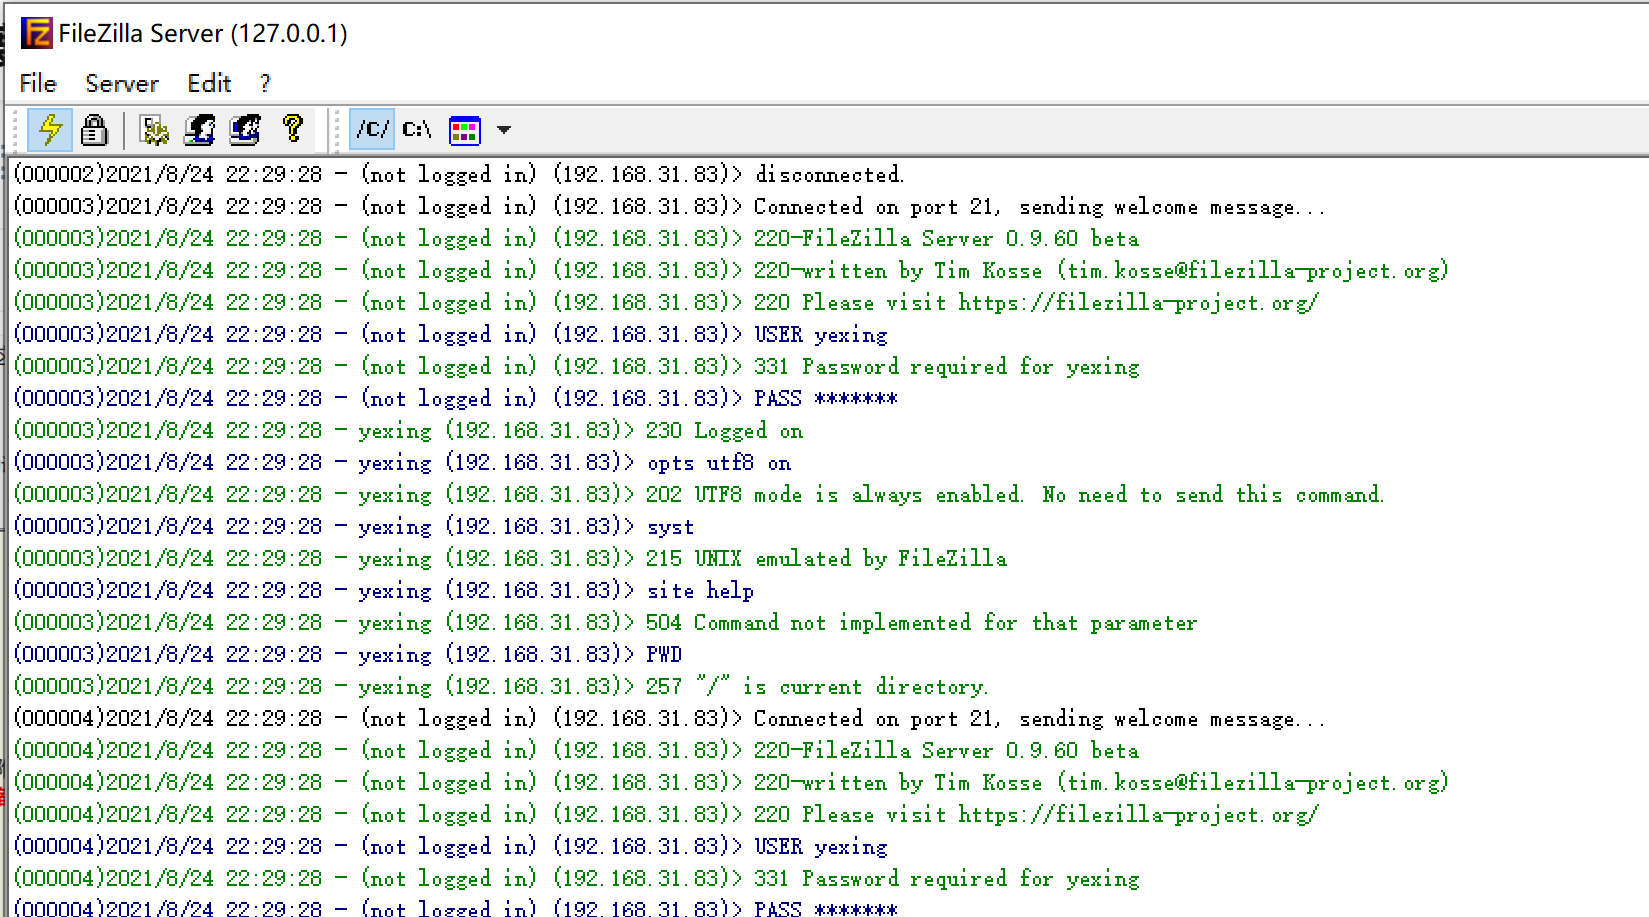Image resolution: width=1649 pixels, height=917 pixels.
Task: Select session 000004 '220 Please visit' line
Action: click(666, 814)
